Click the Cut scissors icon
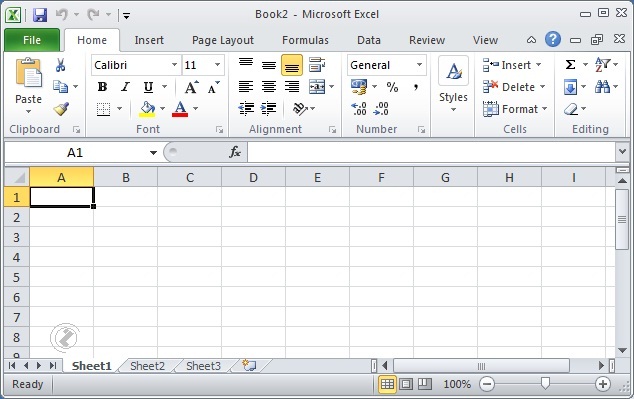The width and height of the screenshot is (634, 399). pyautogui.click(x=61, y=65)
